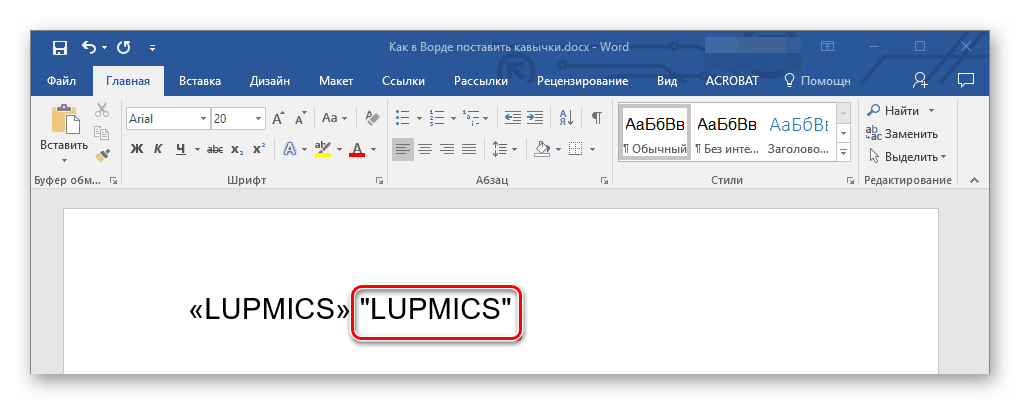Image resolution: width=1020 pixels, height=404 pixels.
Task: Open the Arial font name dropdown
Action: 204,118
